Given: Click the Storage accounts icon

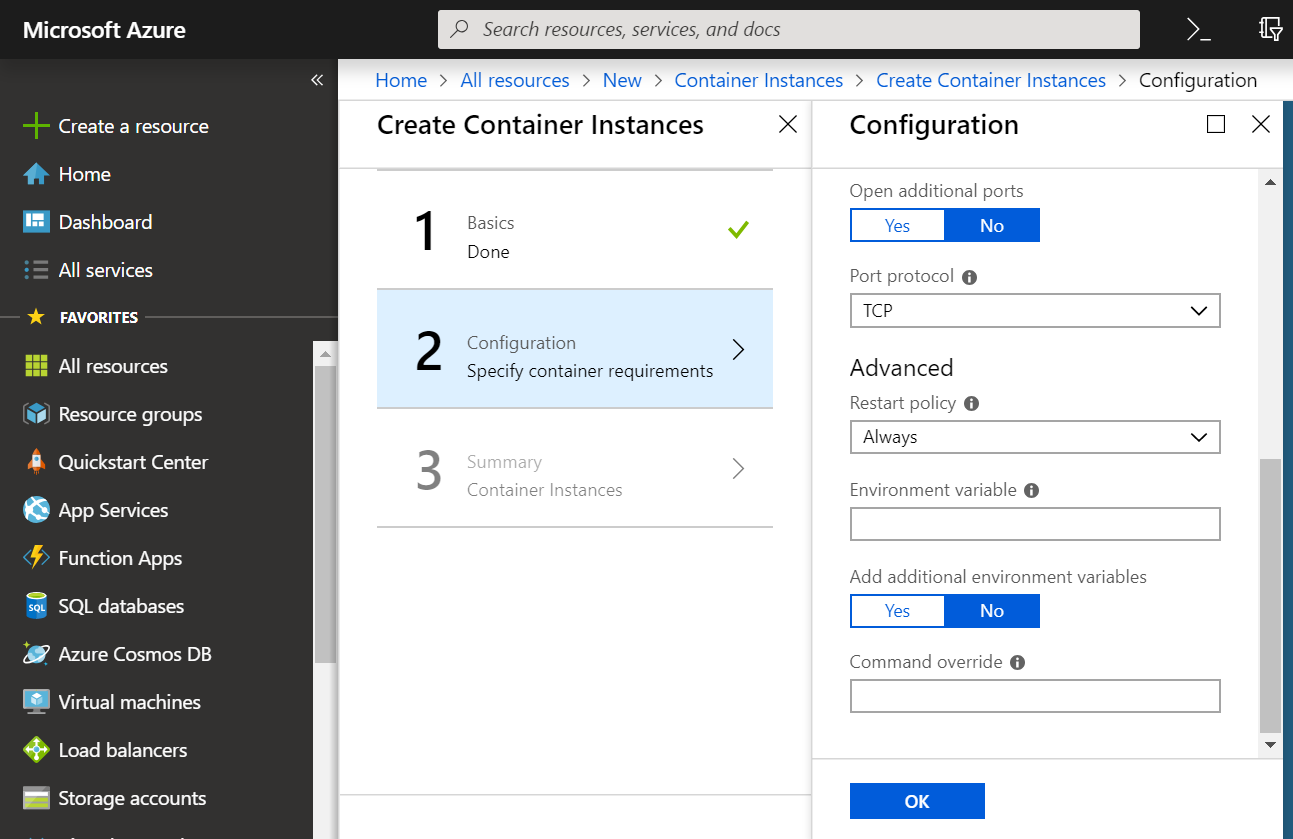Looking at the screenshot, I should coord(36,798).
